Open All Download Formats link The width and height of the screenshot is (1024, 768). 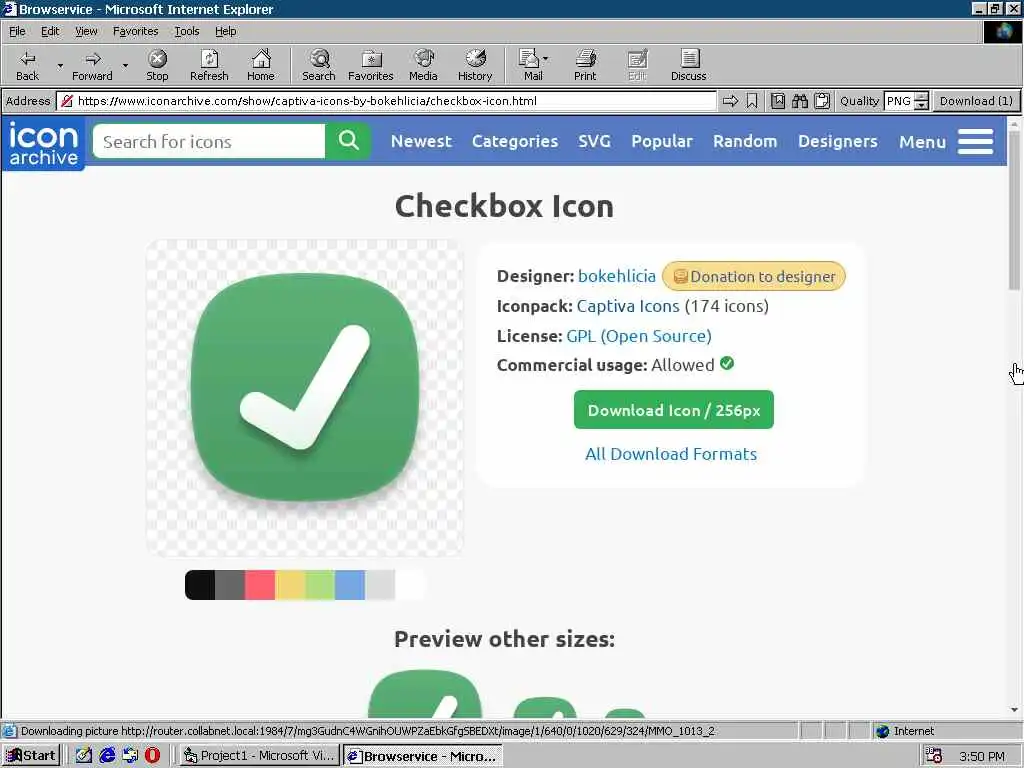point(671,454)
